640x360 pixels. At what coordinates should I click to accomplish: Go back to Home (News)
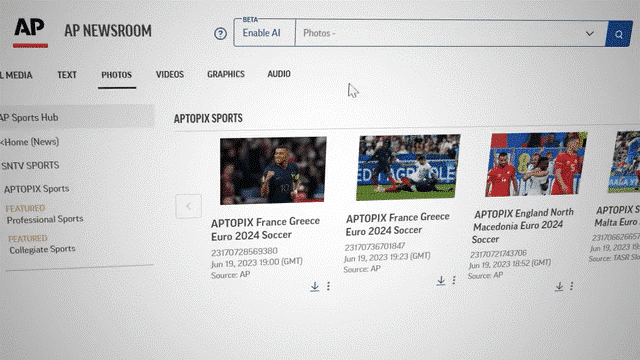(30, 142)
